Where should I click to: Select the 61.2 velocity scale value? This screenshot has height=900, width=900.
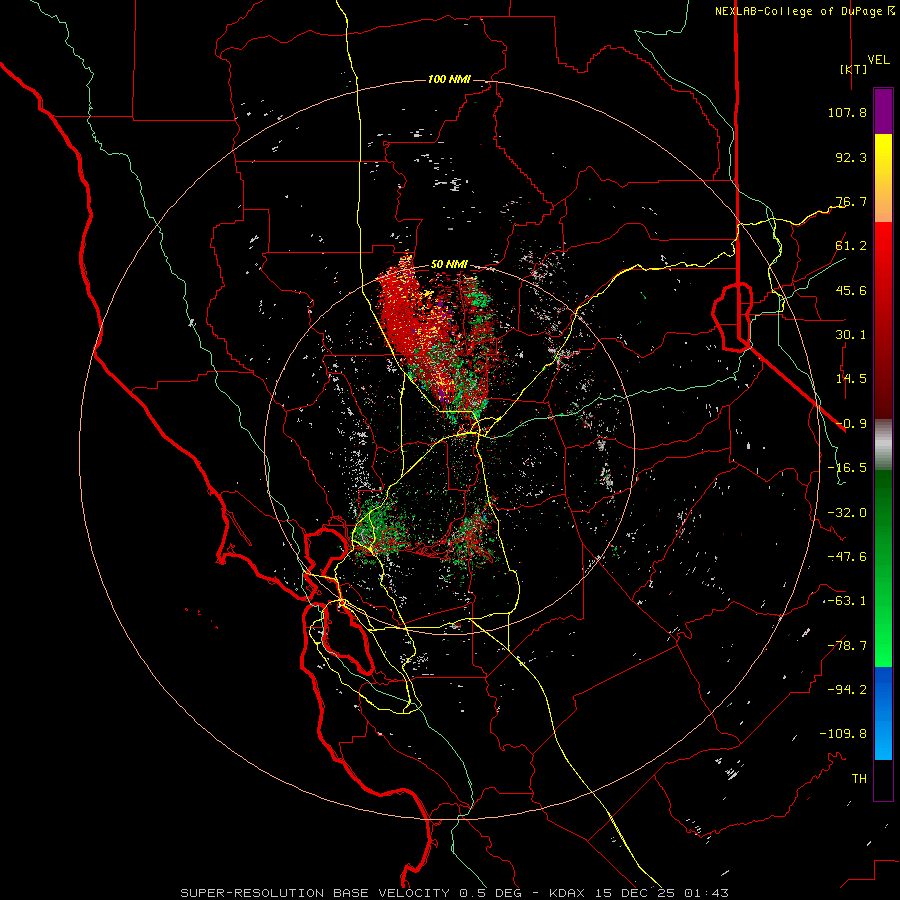tap(851, 246)
